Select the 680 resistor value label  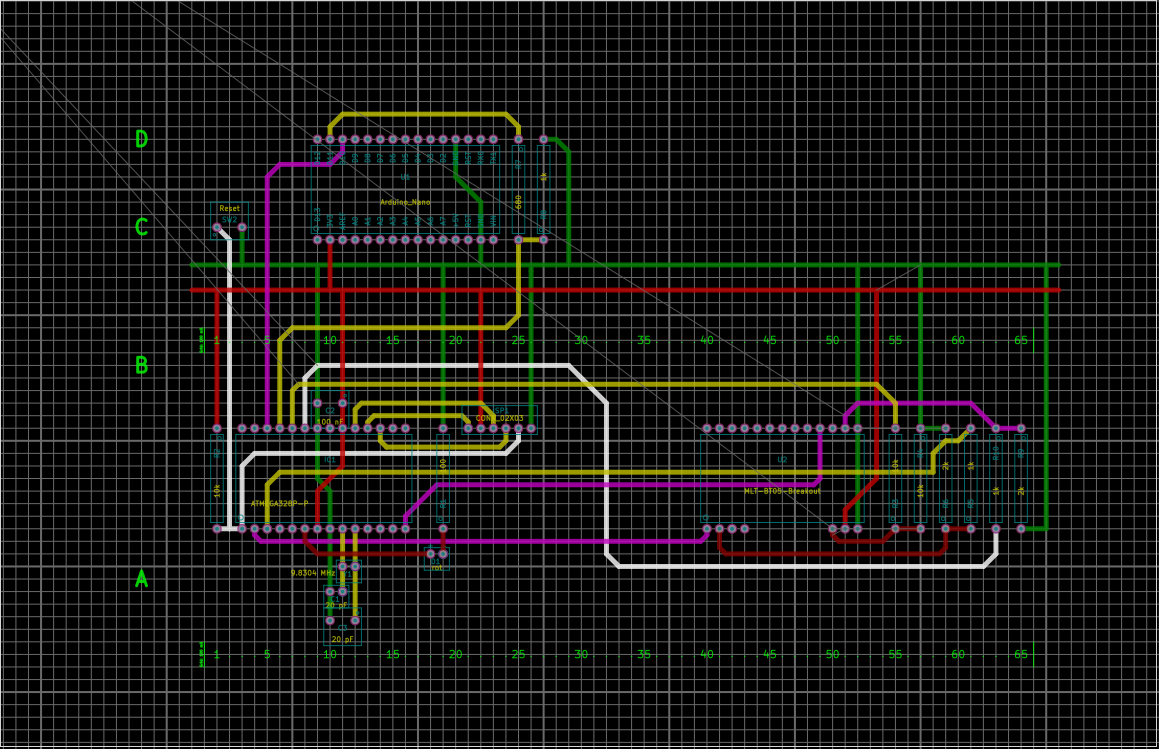point(518,202)
